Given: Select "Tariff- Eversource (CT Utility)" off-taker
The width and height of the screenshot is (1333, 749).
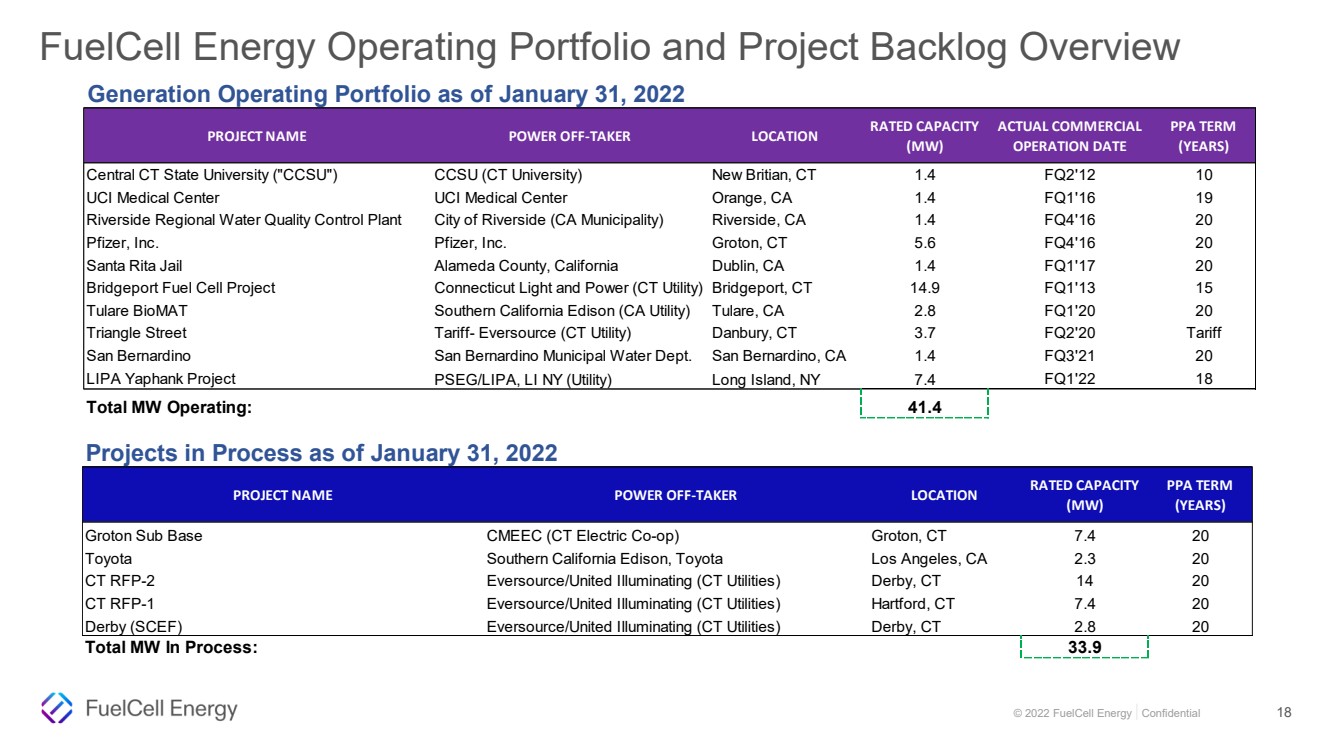Looking at the screenshot, I should click(x=532, y=333).
